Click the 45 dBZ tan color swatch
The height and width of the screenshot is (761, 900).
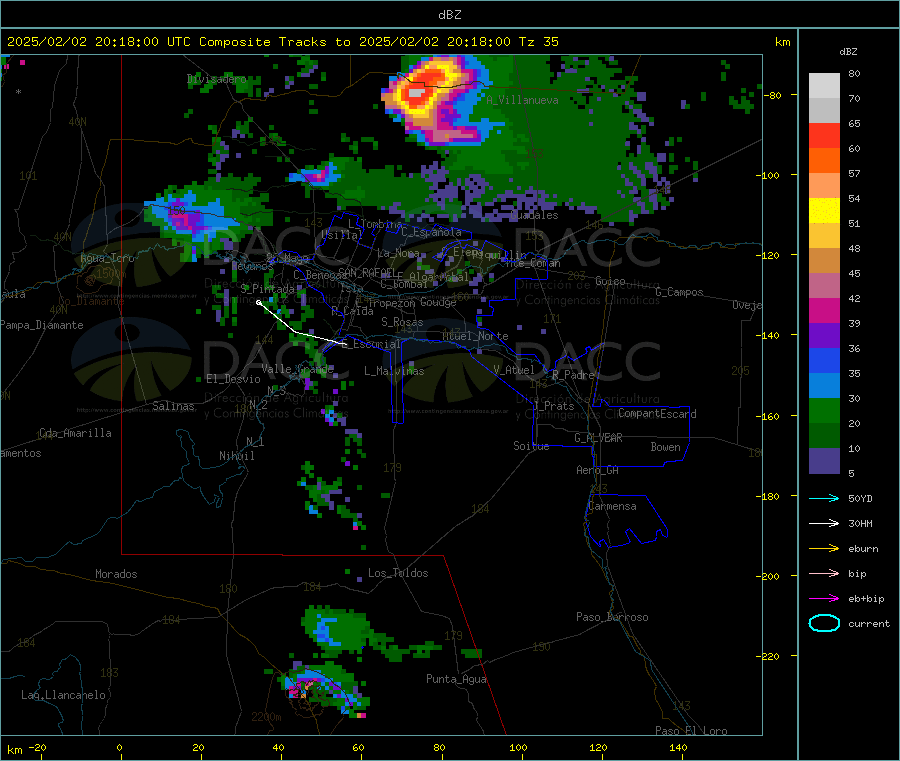coord(824,261)
